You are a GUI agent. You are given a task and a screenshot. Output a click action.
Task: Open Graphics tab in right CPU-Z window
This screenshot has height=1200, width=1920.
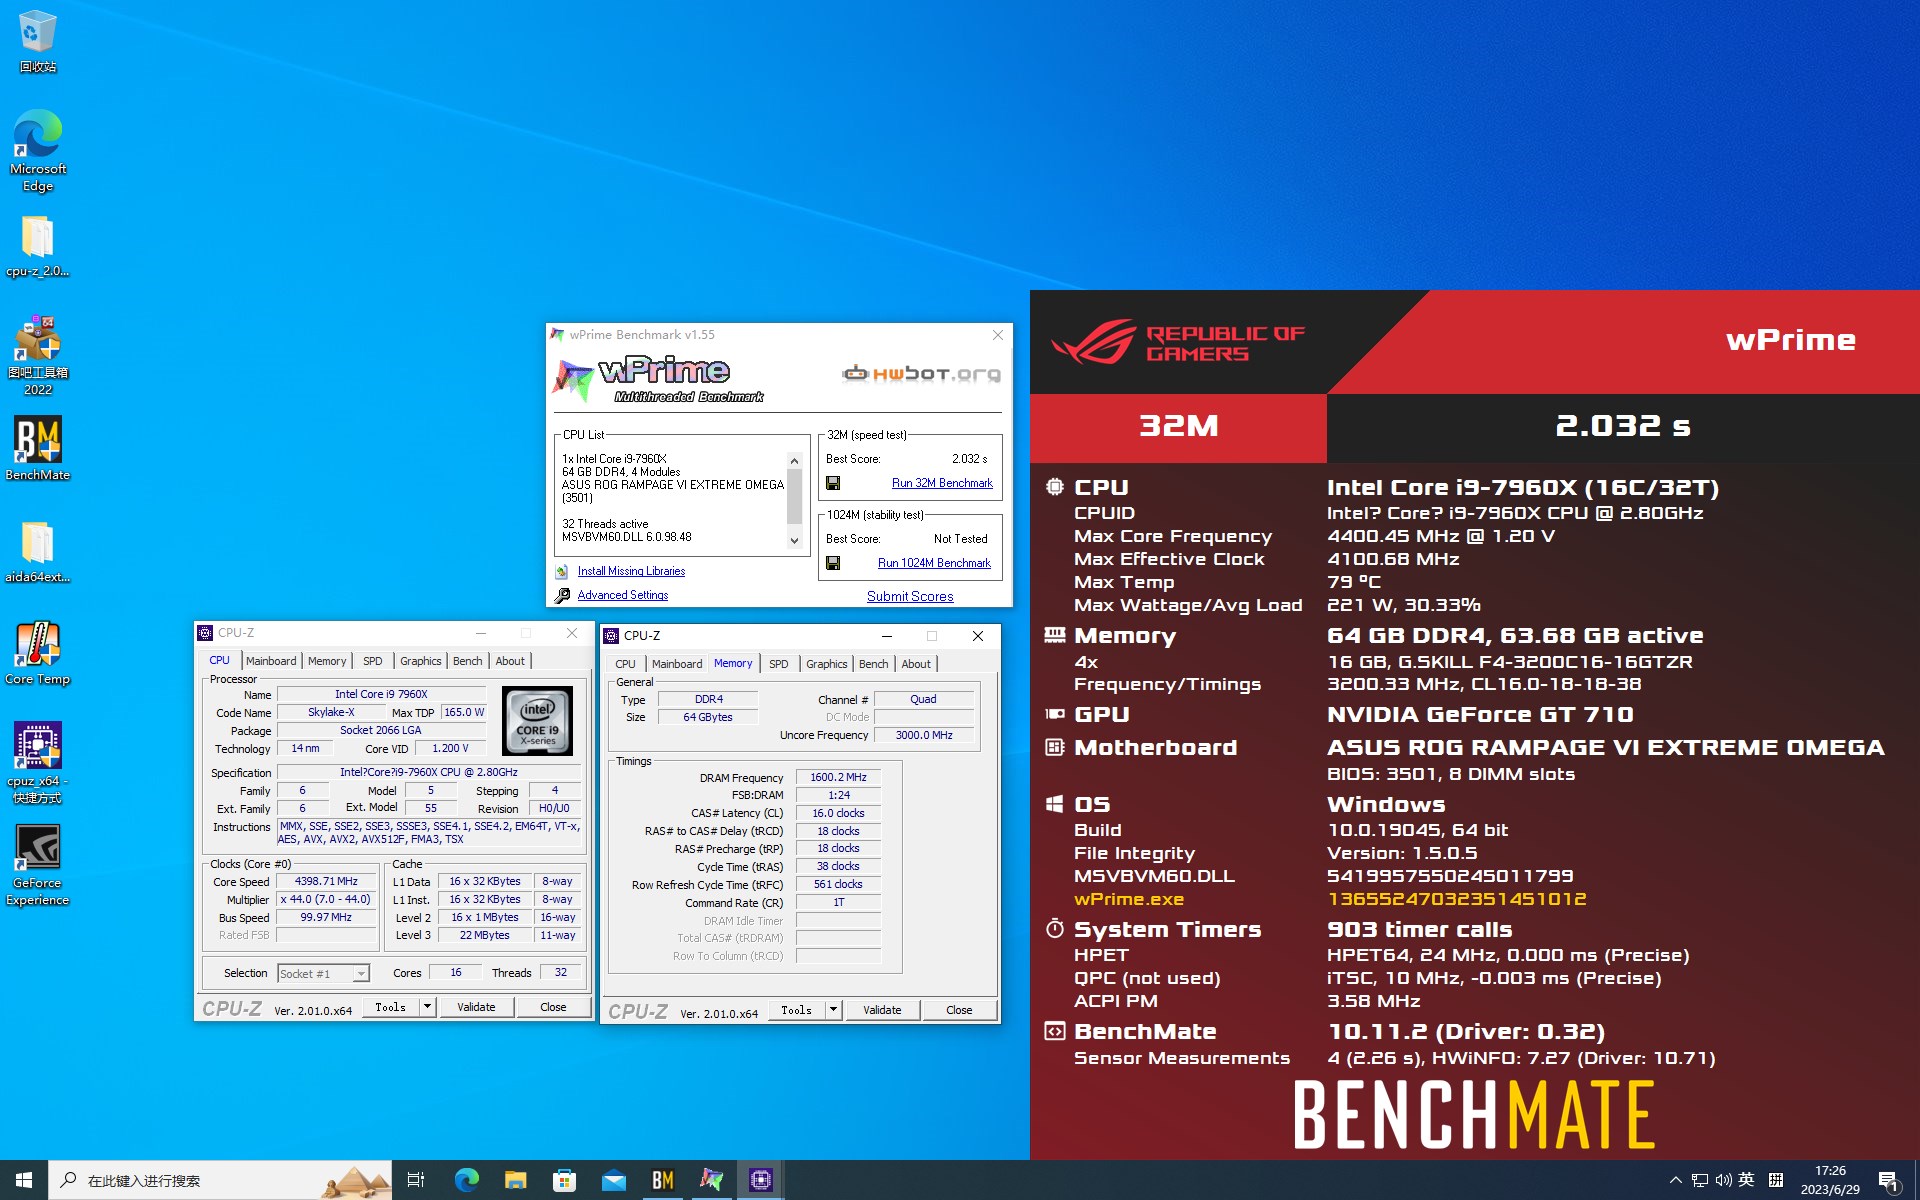[x=826, y=664]
